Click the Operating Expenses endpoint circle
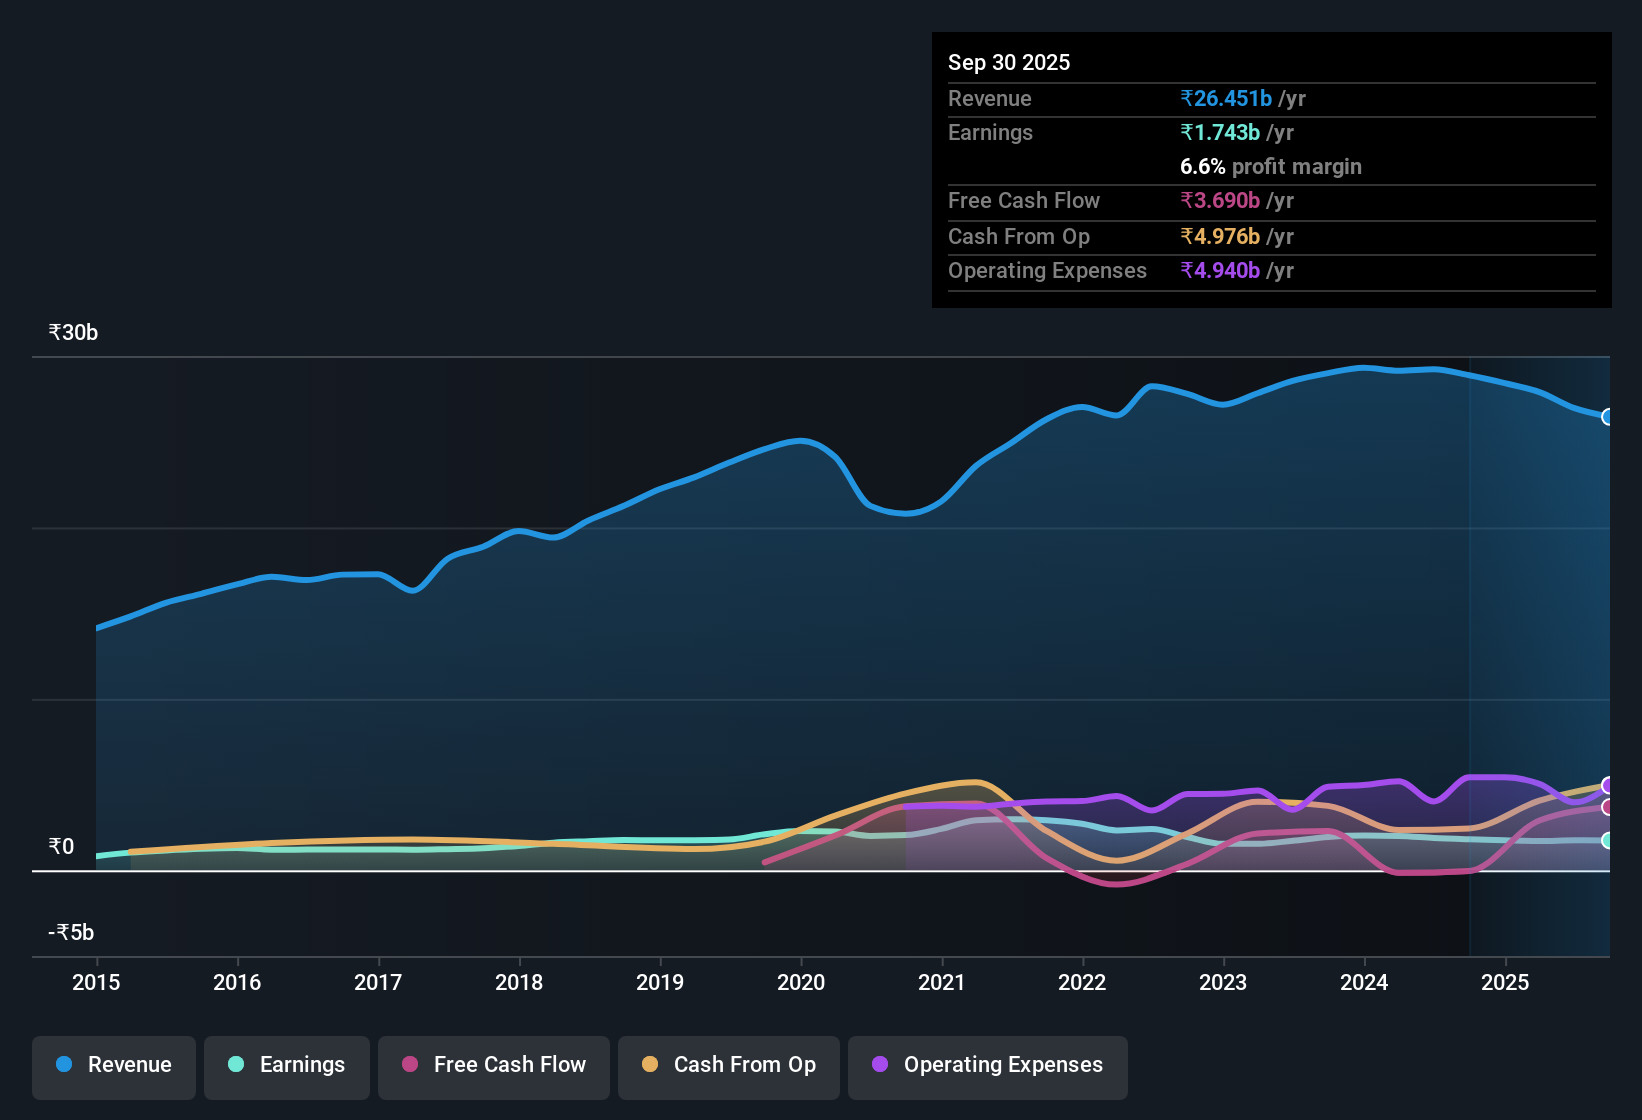Viewport: 1642px width, 1120px height. [x=1608, y=786]
